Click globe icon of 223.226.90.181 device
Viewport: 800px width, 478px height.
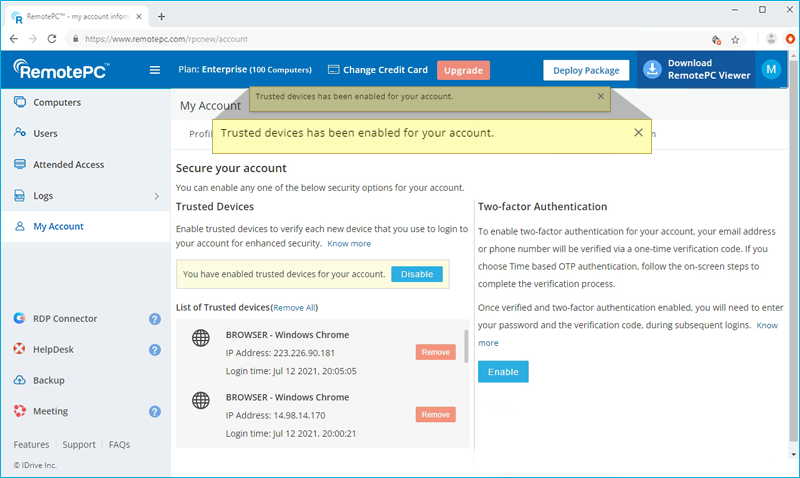(x=201, y=338)
